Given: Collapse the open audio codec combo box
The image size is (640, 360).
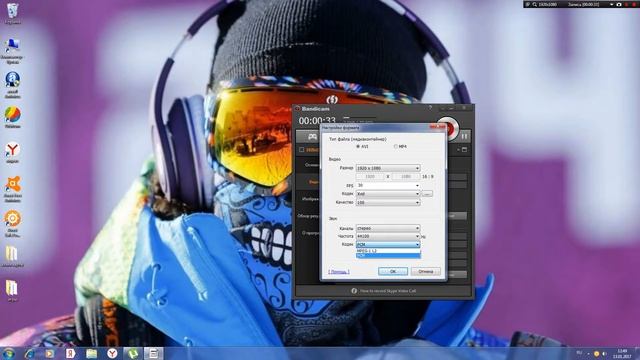Looking at the screenshot, I should (x=388, y=244).
